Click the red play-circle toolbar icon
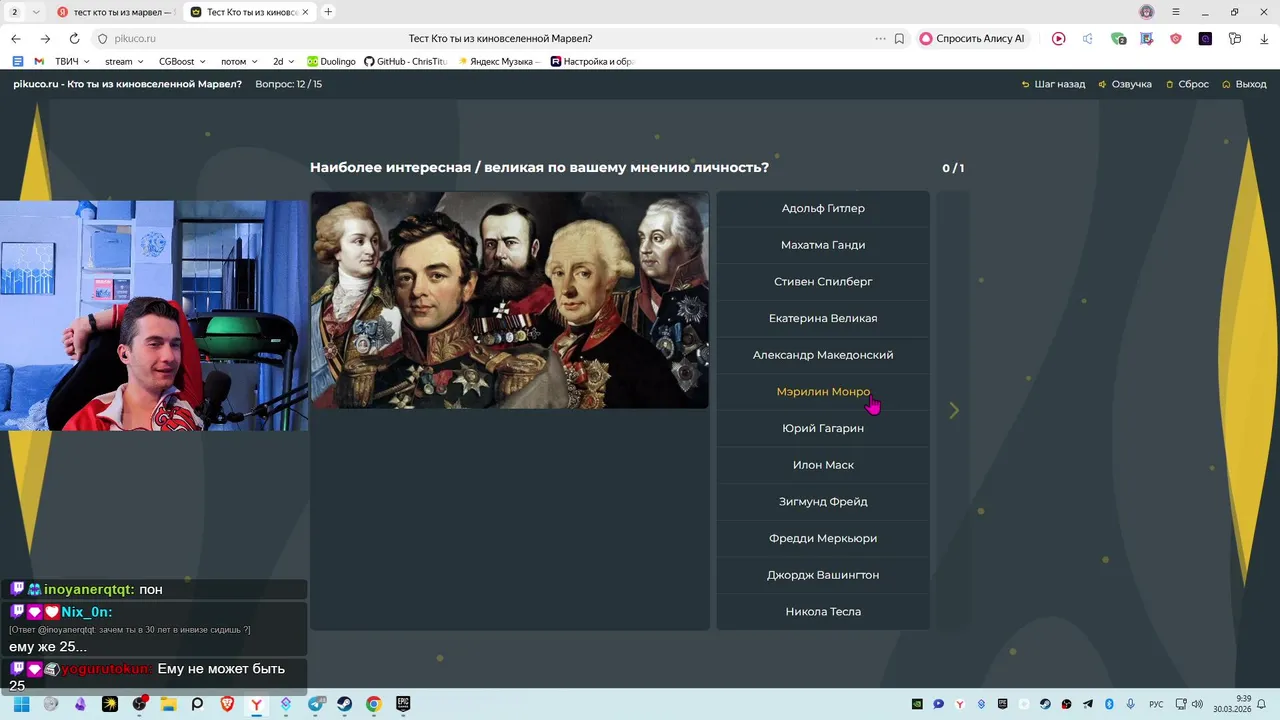 [1058, 39]
